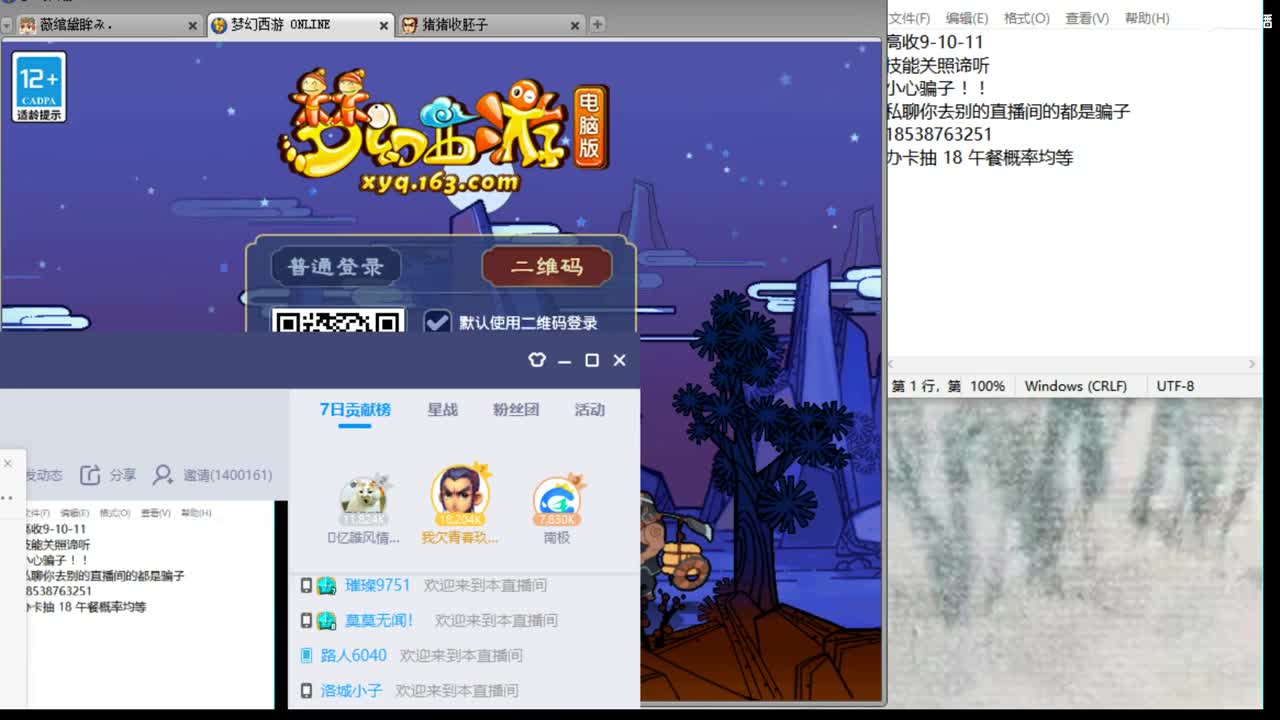
Task: Close the first game tab 薇绾缬眸
Action: 193,26
